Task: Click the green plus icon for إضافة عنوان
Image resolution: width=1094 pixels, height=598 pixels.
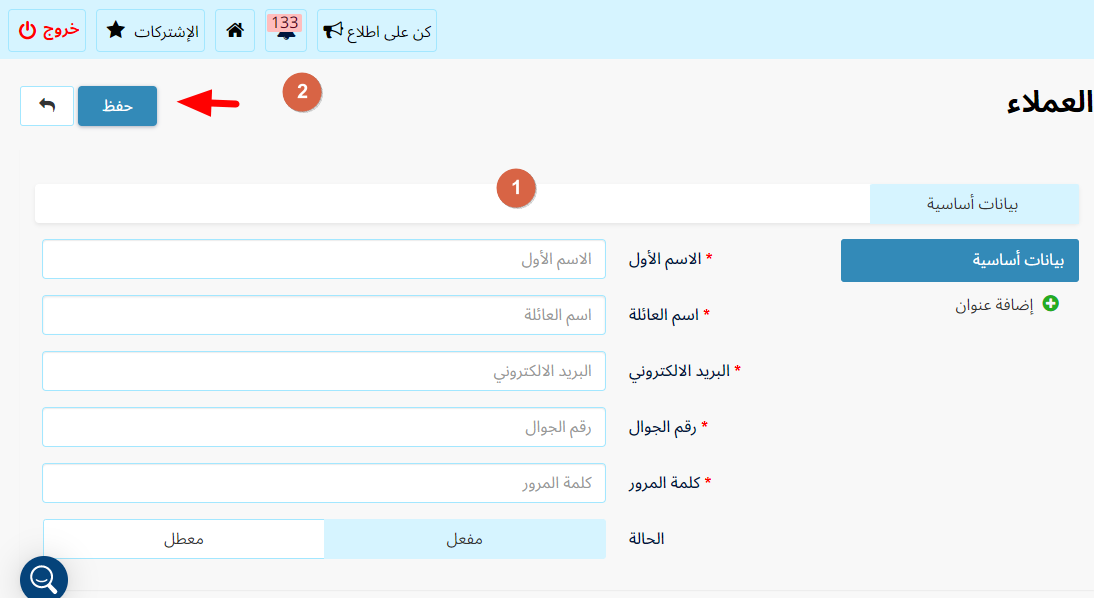Action: pyautogui.click(x=1050, y=304)
